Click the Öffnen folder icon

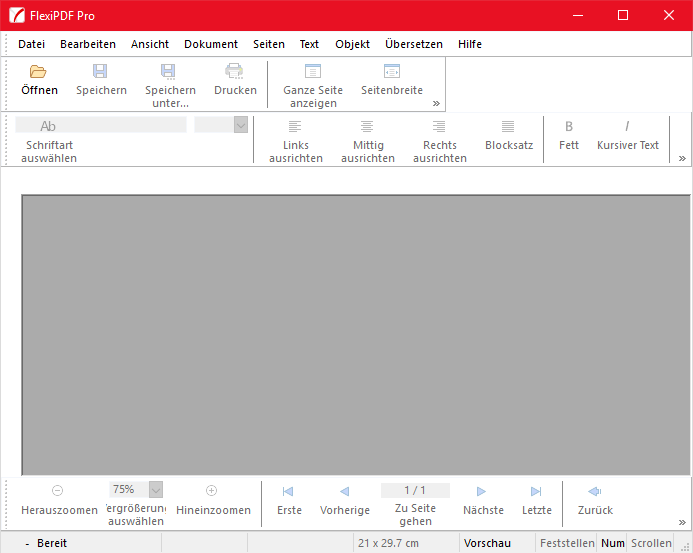coord(39,72)
